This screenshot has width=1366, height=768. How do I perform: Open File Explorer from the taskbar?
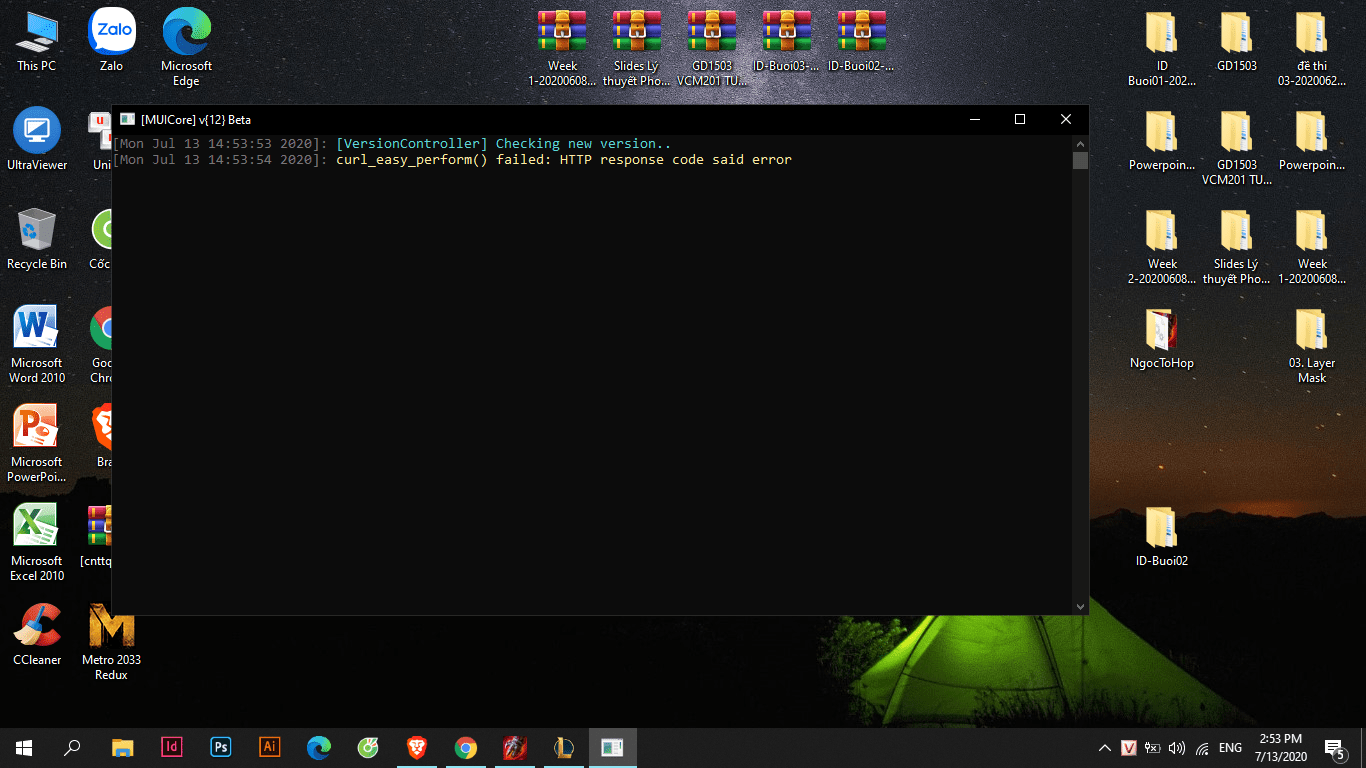point(122,748)
